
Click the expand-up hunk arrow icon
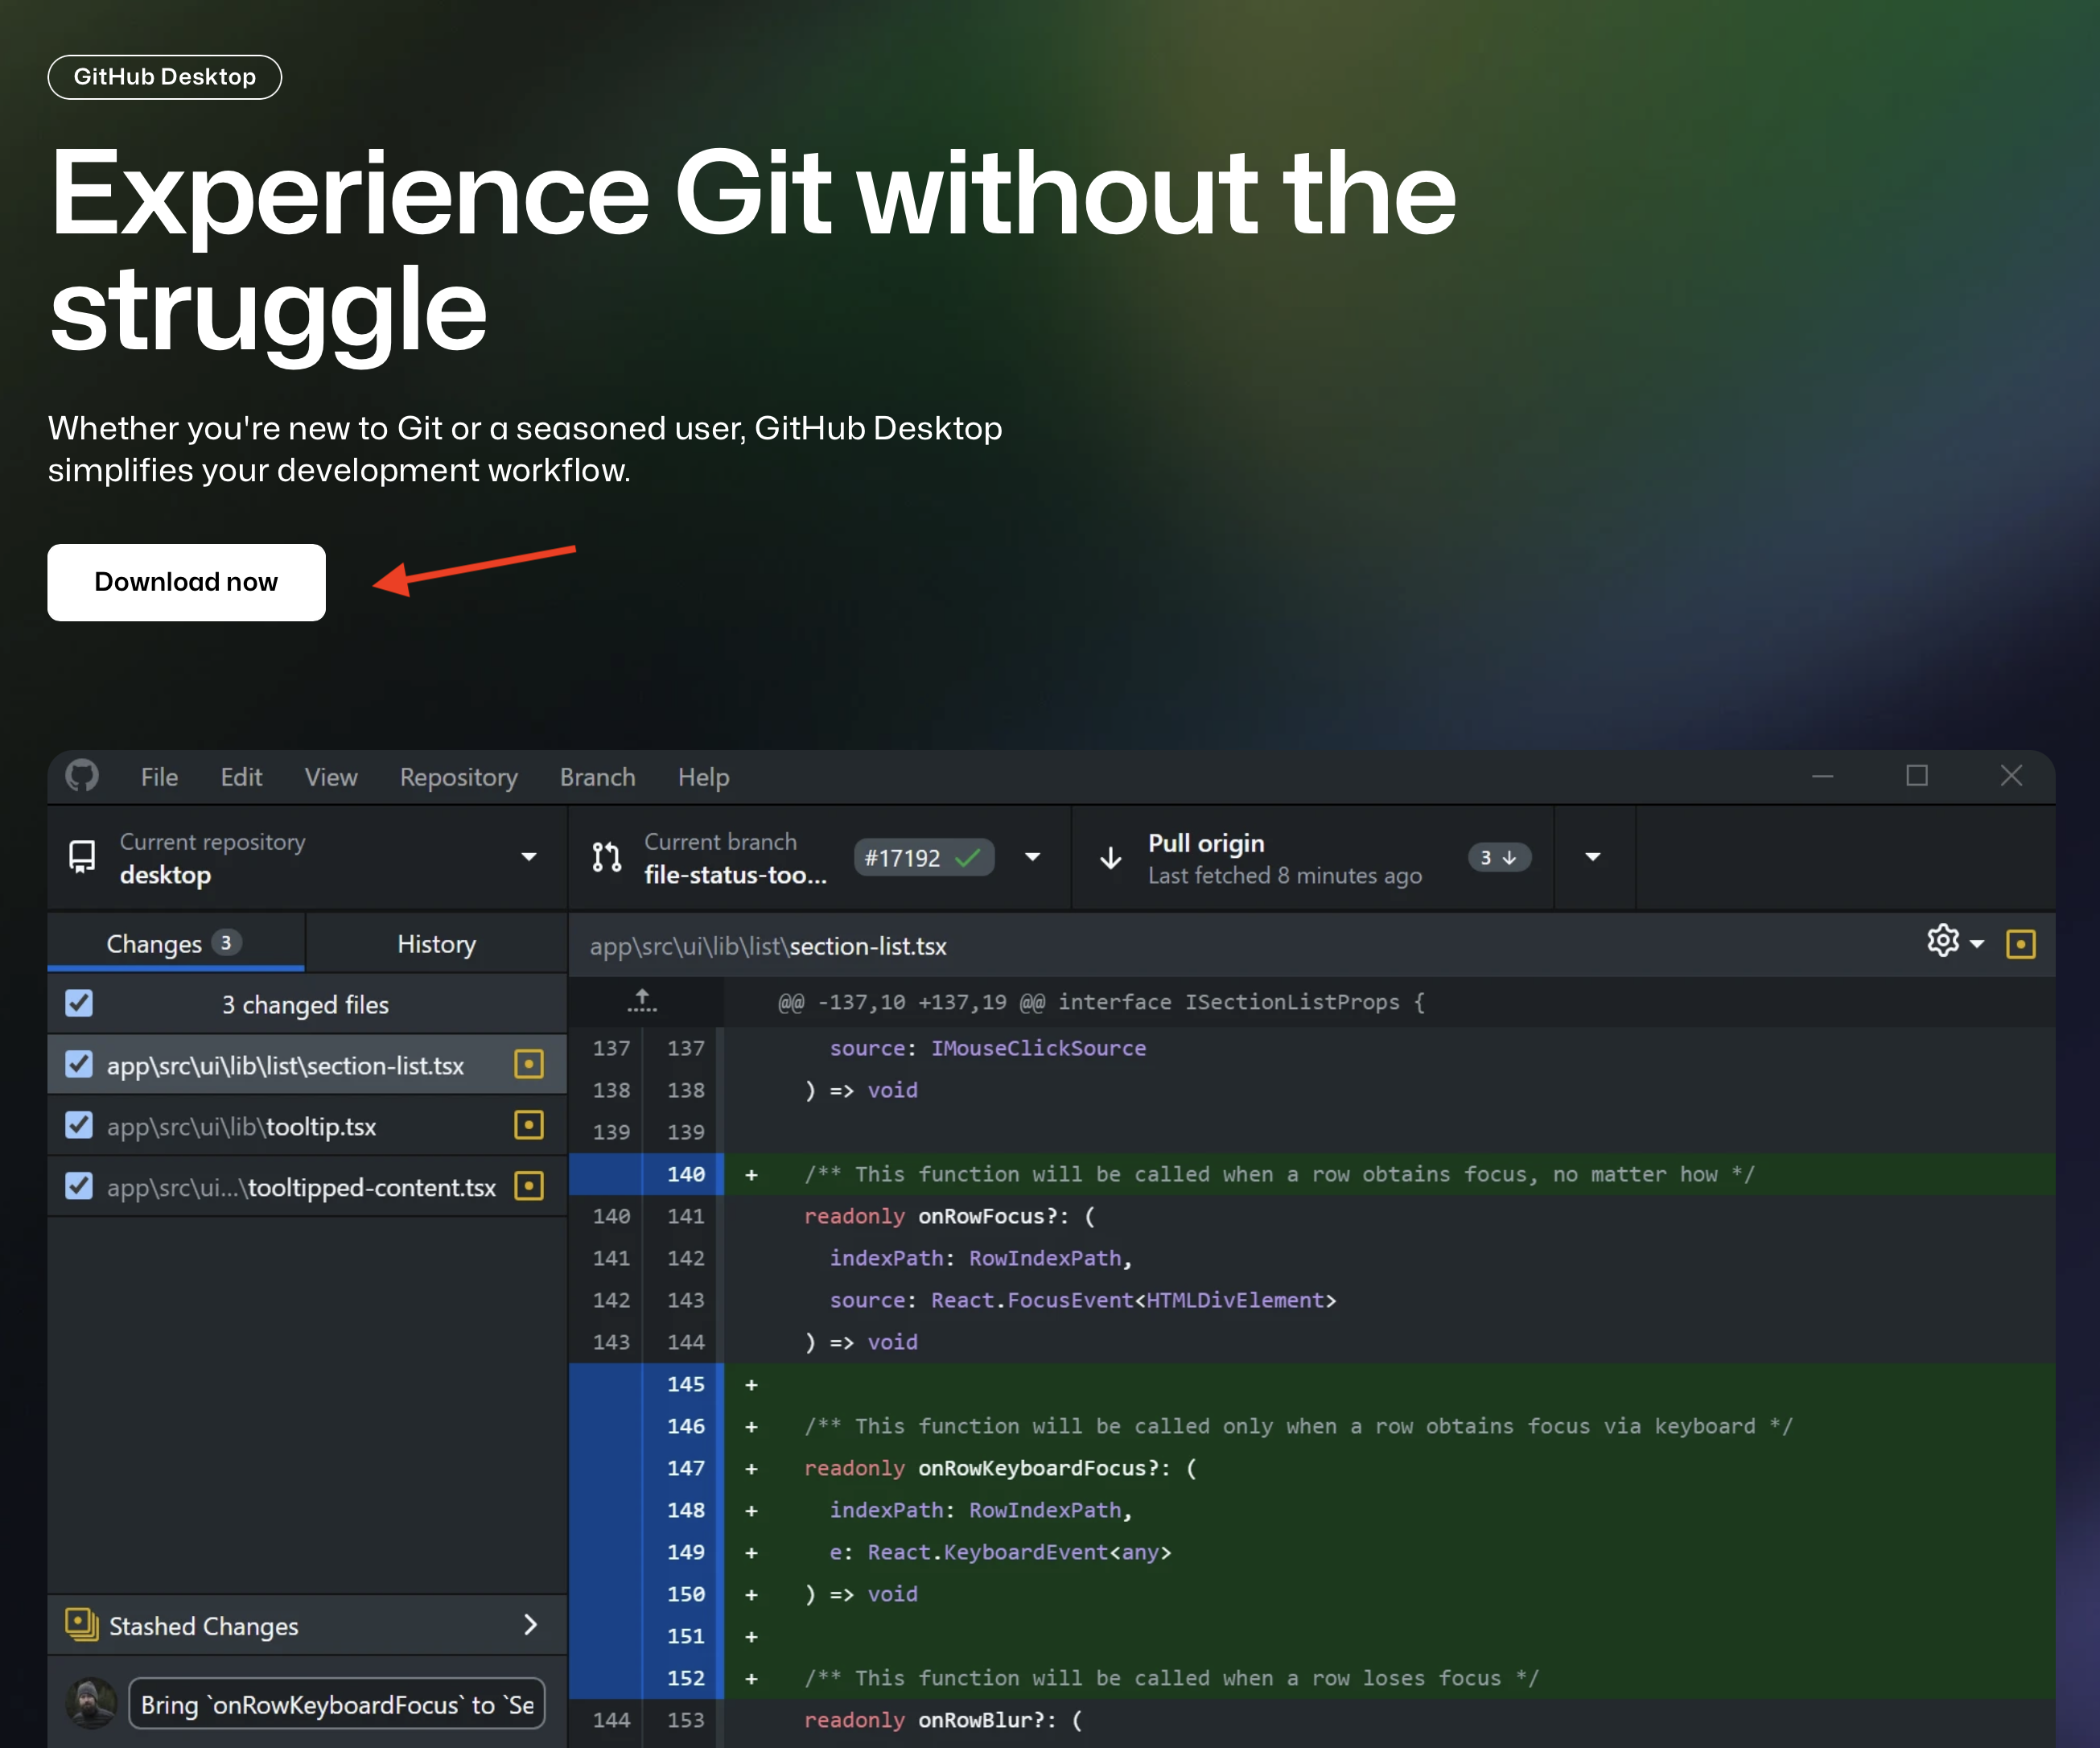(643, 1000)
